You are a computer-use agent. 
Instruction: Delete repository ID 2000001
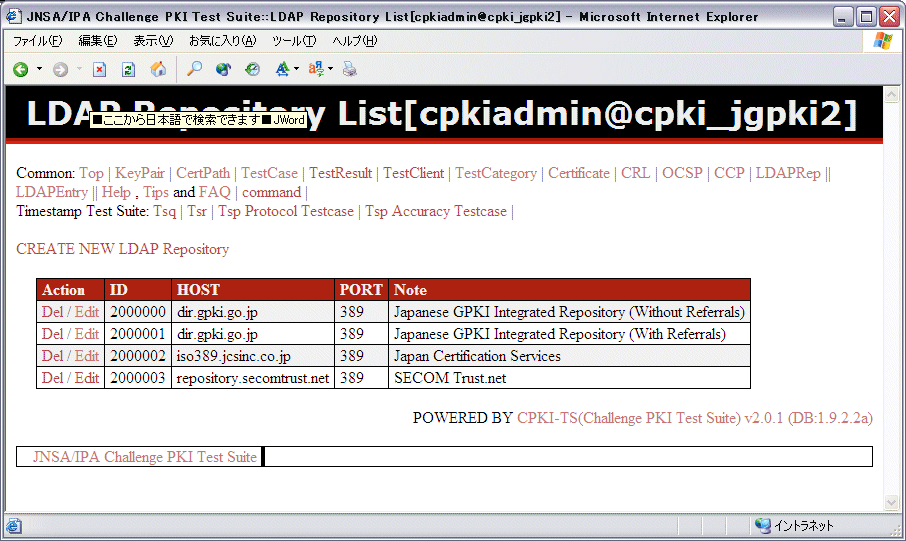(53, 334)
